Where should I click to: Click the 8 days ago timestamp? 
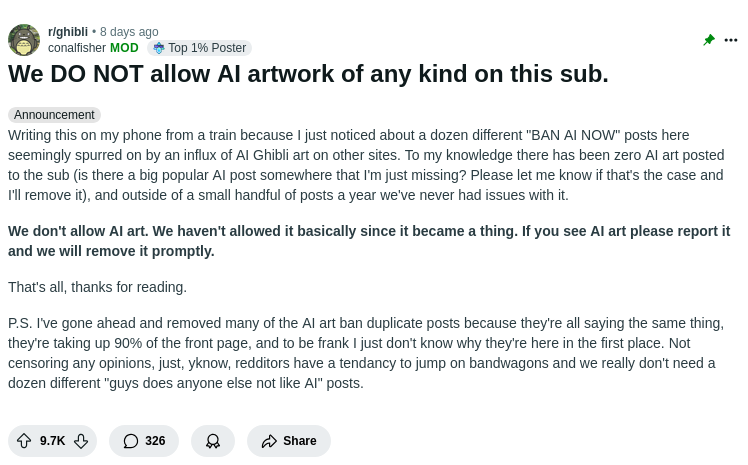pyautogui.click(x=129, y=32)
